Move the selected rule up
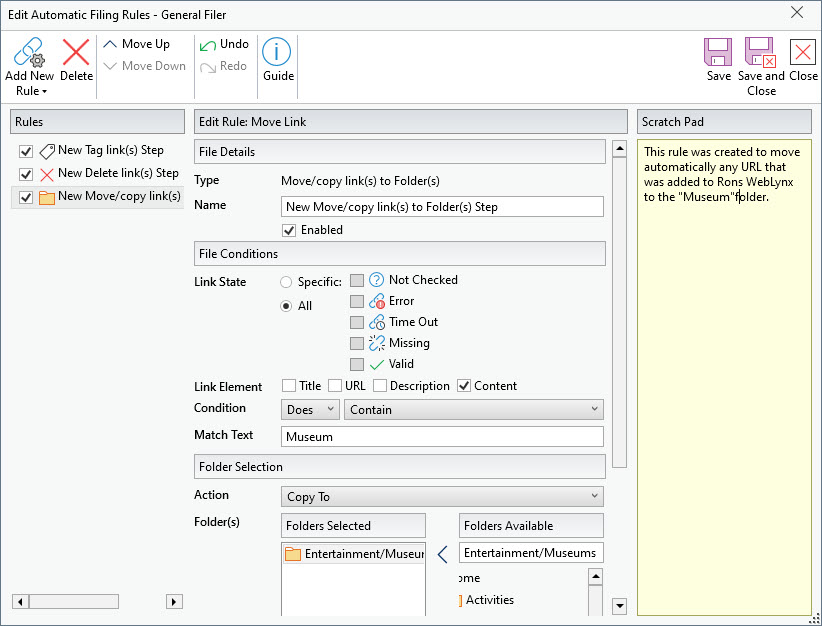This screenshot has height=626, width=822. (x=137, y=44)
